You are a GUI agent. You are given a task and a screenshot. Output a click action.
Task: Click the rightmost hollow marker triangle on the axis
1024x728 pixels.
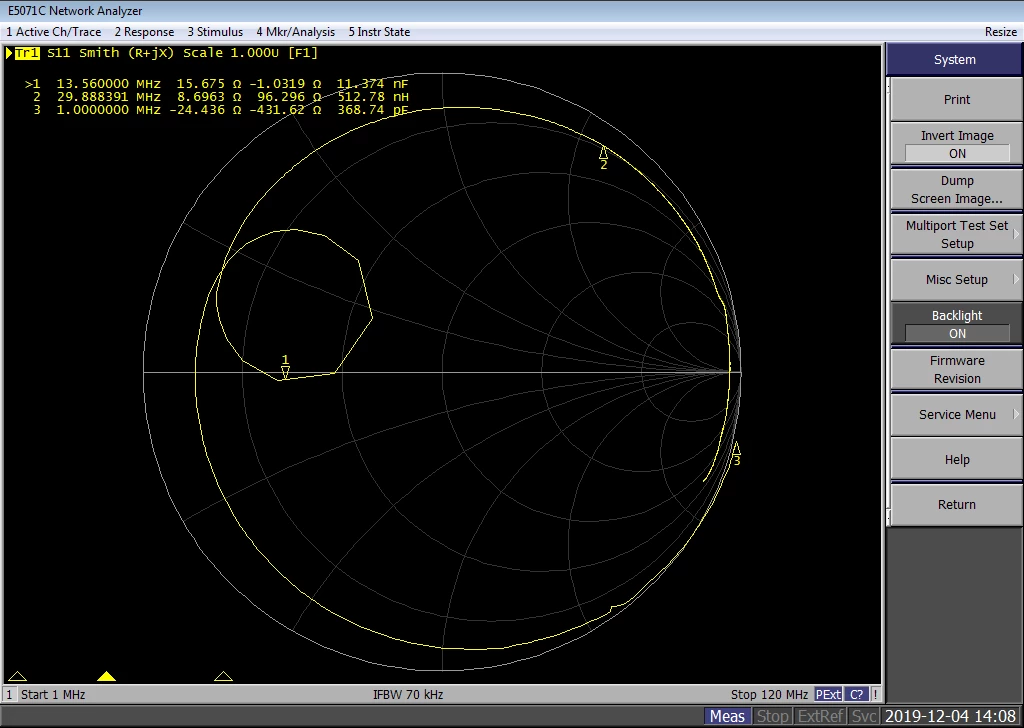coord(223,676)
